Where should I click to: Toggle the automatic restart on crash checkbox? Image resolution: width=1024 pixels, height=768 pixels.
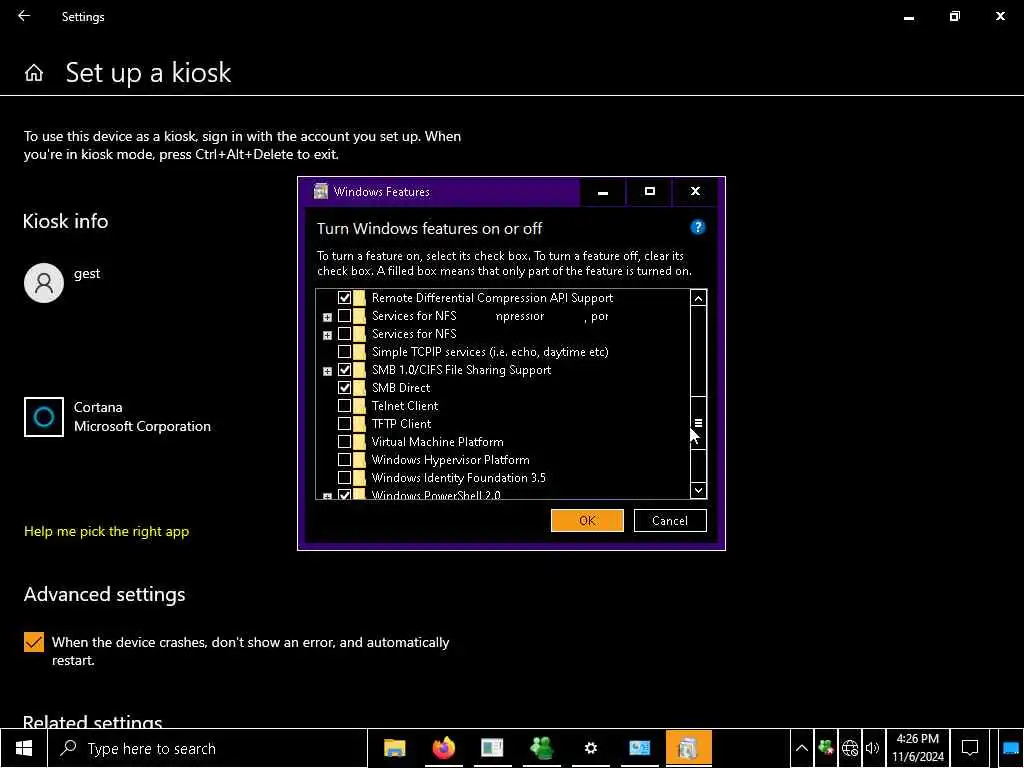(34, 642)
